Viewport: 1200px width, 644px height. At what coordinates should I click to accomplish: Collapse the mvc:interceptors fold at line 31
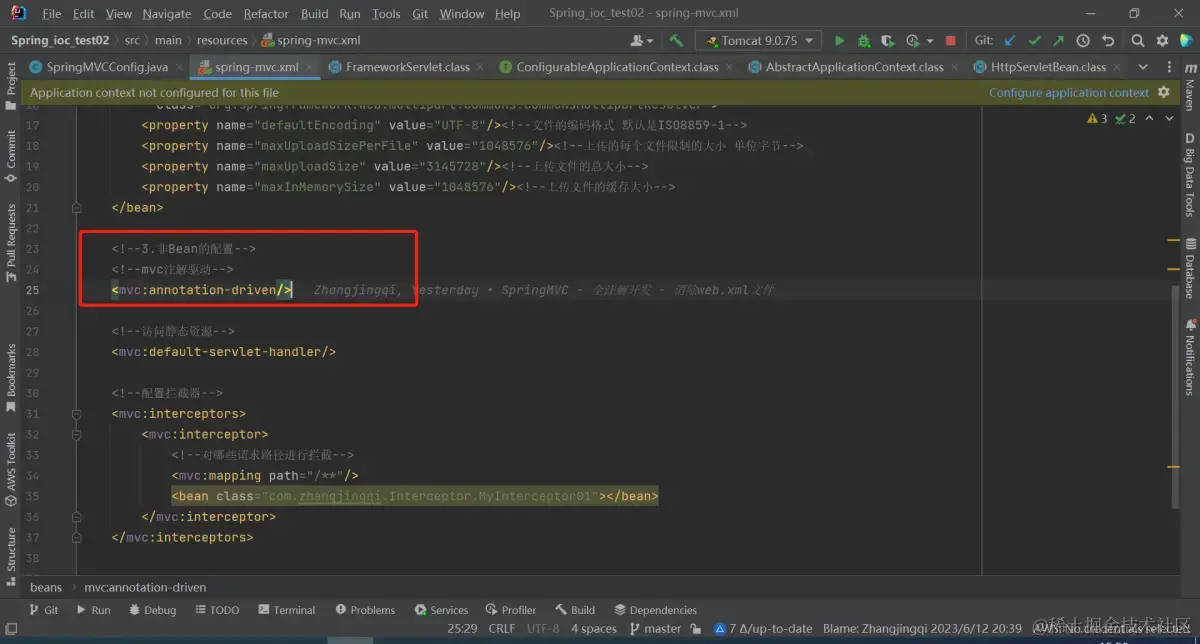click(x=76, y=414)
